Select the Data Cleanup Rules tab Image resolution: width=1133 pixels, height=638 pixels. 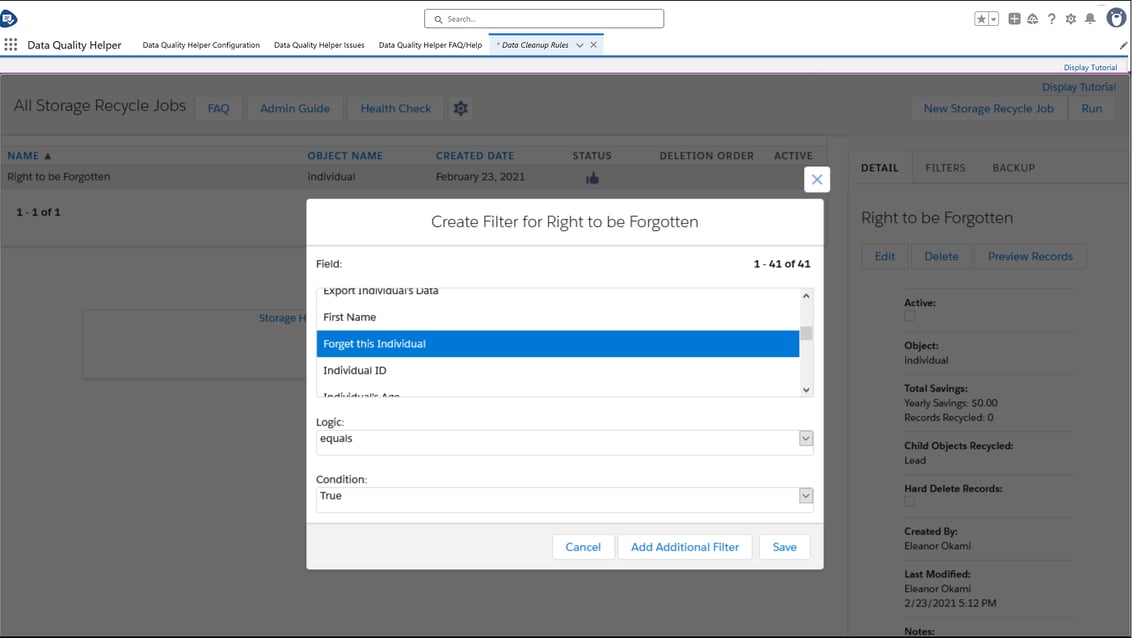click(x=534, y=45)
